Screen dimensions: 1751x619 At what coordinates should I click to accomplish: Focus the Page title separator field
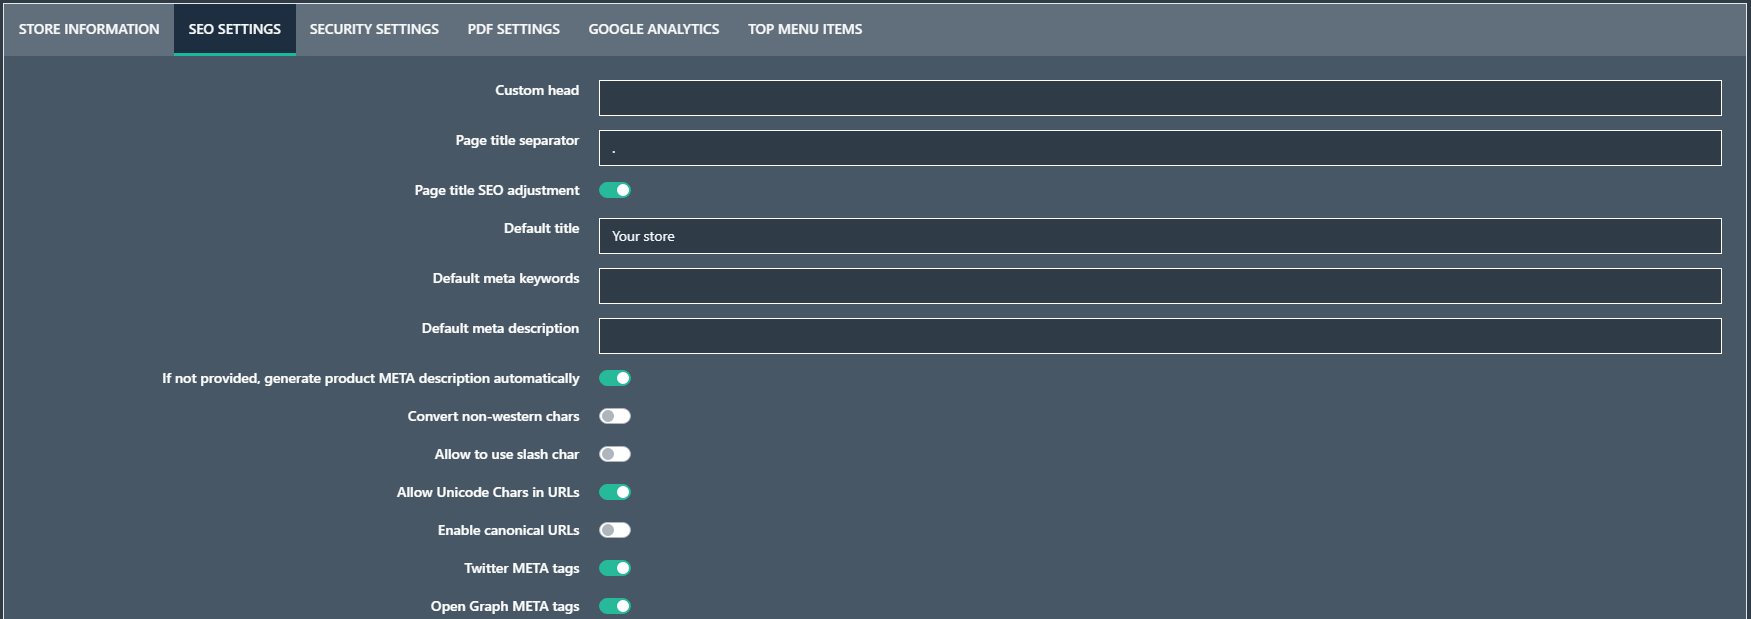[x=1160, y=148]
